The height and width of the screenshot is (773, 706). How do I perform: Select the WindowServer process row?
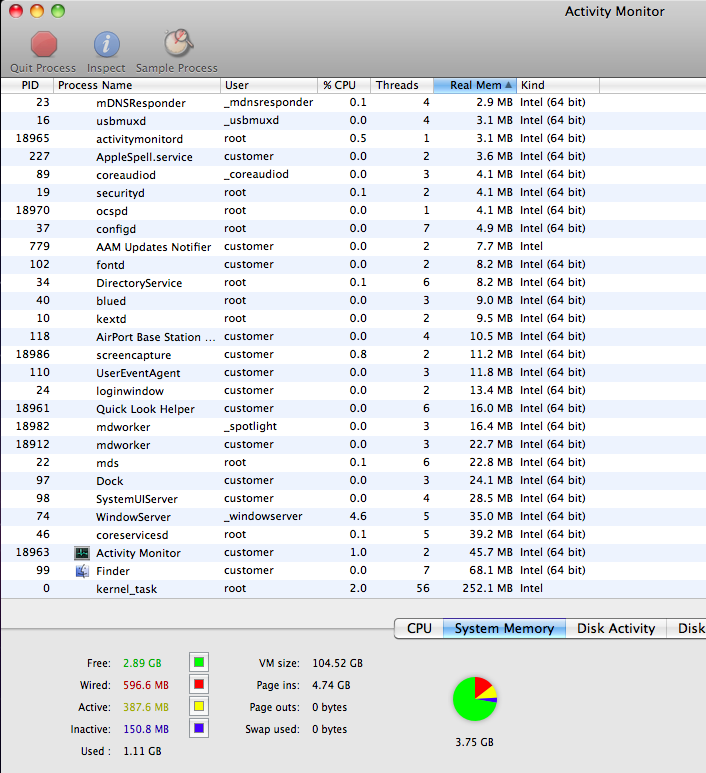point(353,517)
